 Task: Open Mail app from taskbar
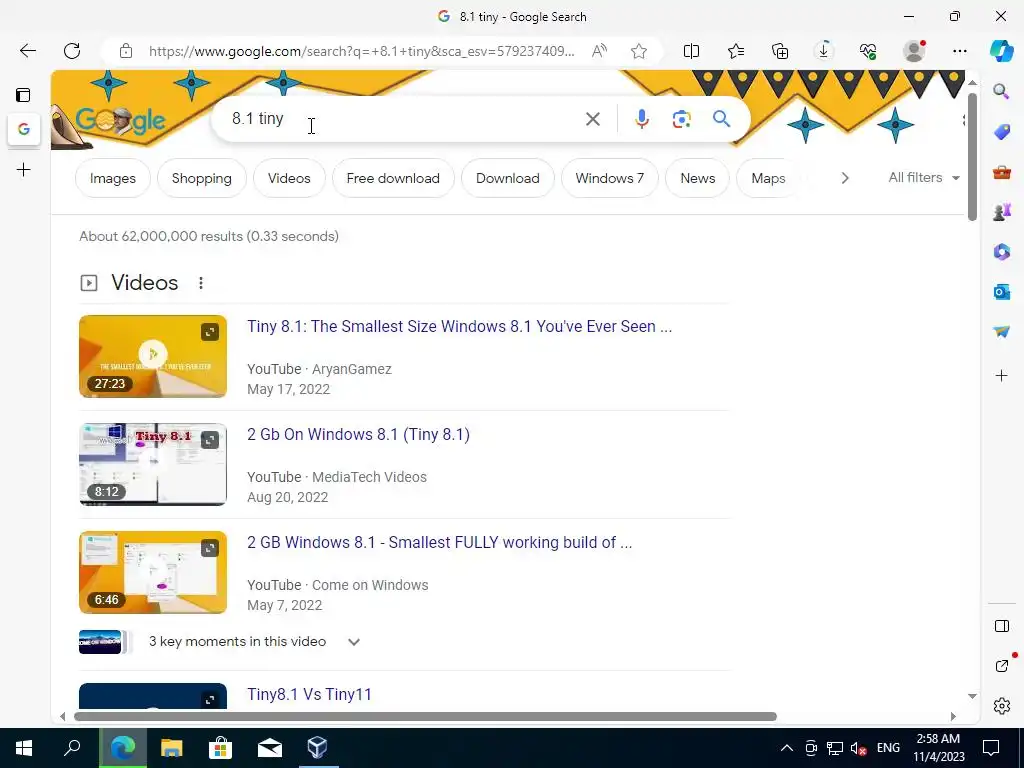tap(269, 748)
